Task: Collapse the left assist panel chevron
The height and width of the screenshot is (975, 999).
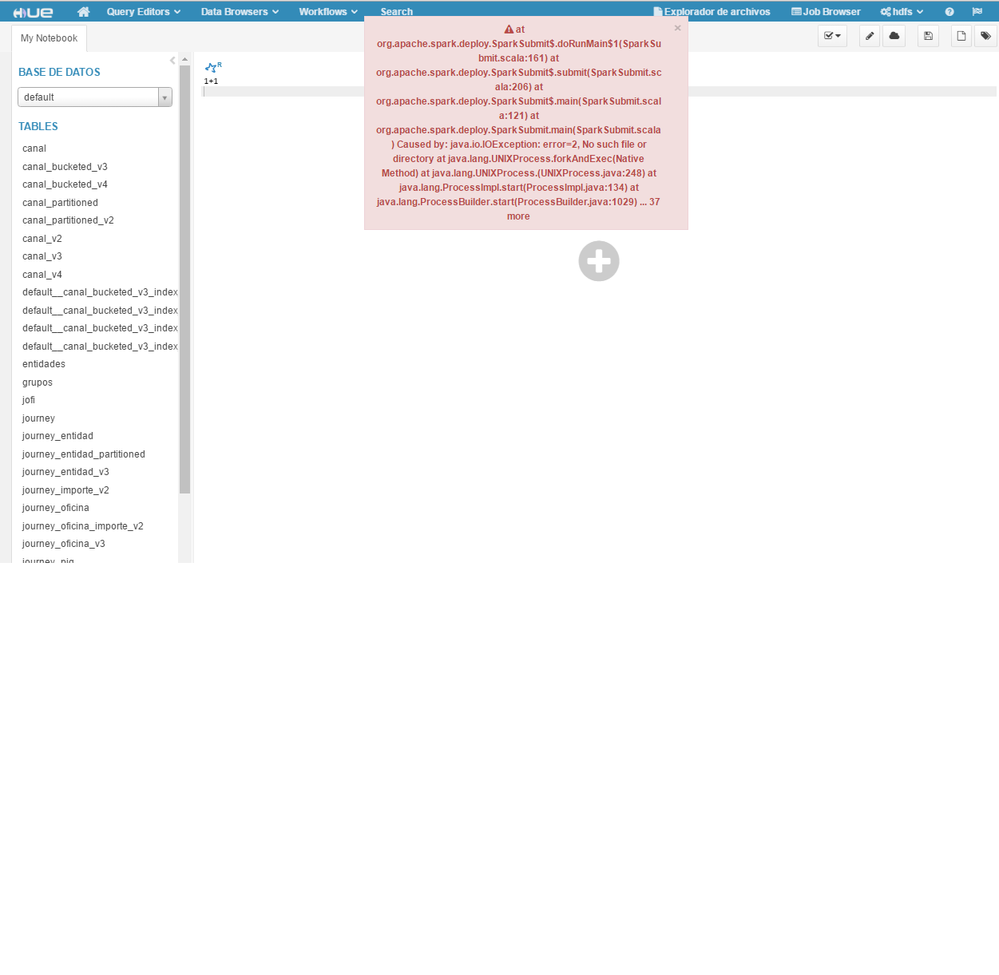Action: pyautogui.click(x=172, y=61)
